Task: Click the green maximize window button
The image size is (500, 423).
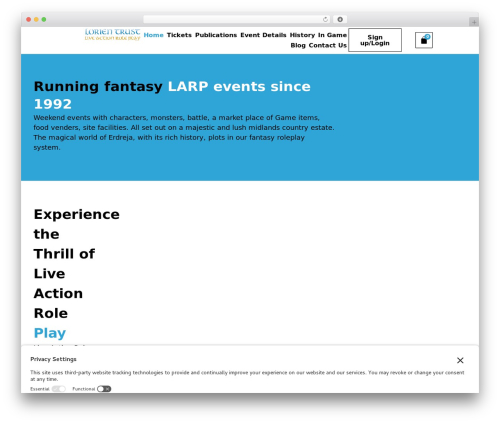Action: click(44, 19)
